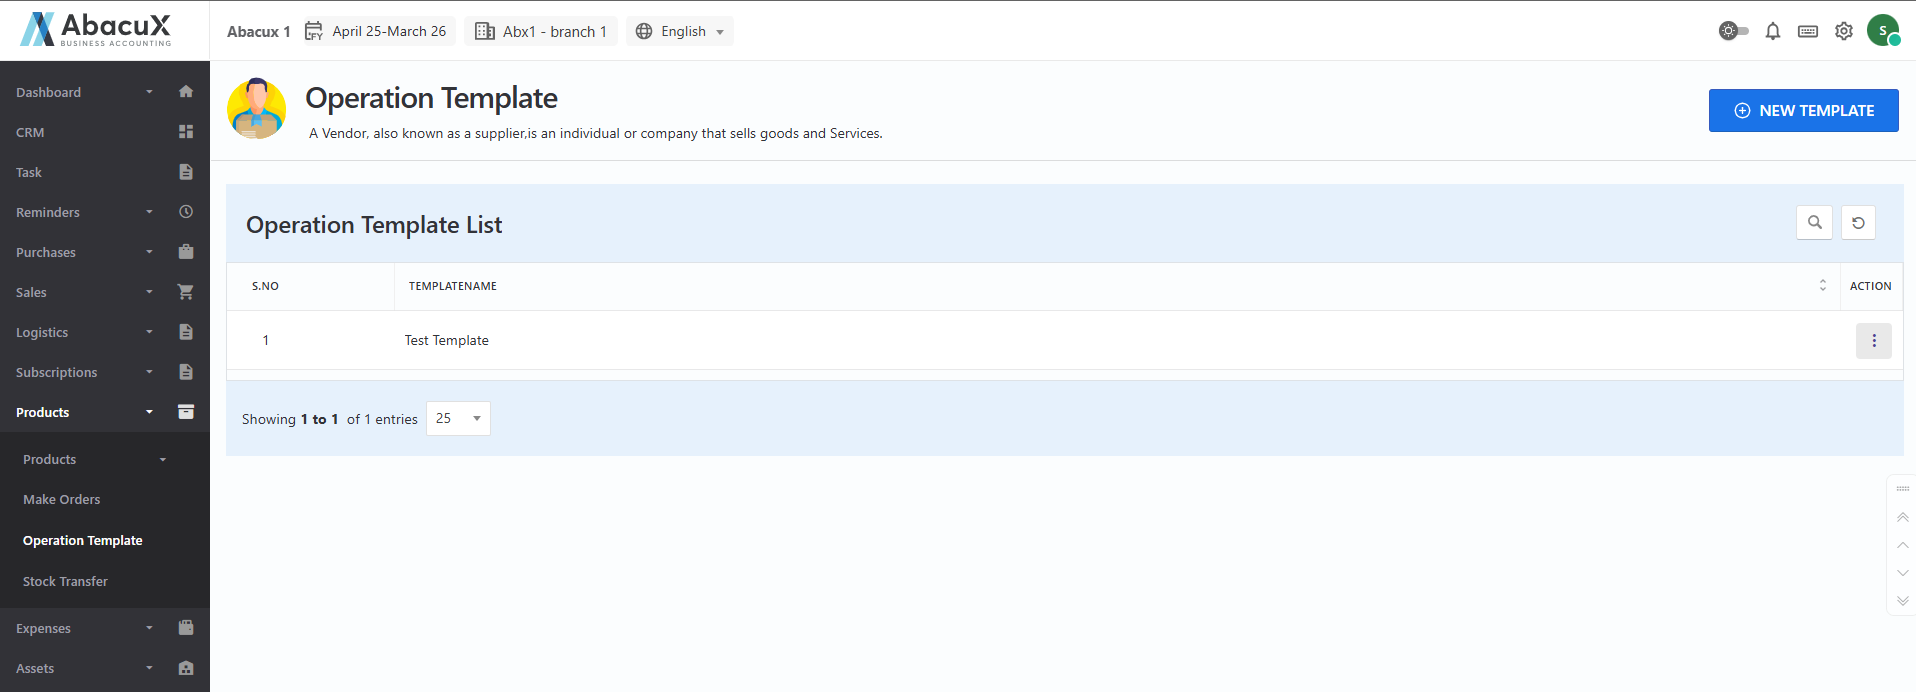The height and width of the screenshot is (692, 1916).
Task: Click the refresh icon in template list
Action: click(x=1858, y=223)
